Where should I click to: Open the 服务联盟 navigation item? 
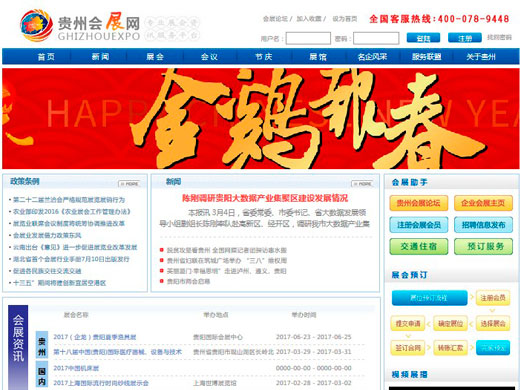pyautogui.click(x=426, y=57)
